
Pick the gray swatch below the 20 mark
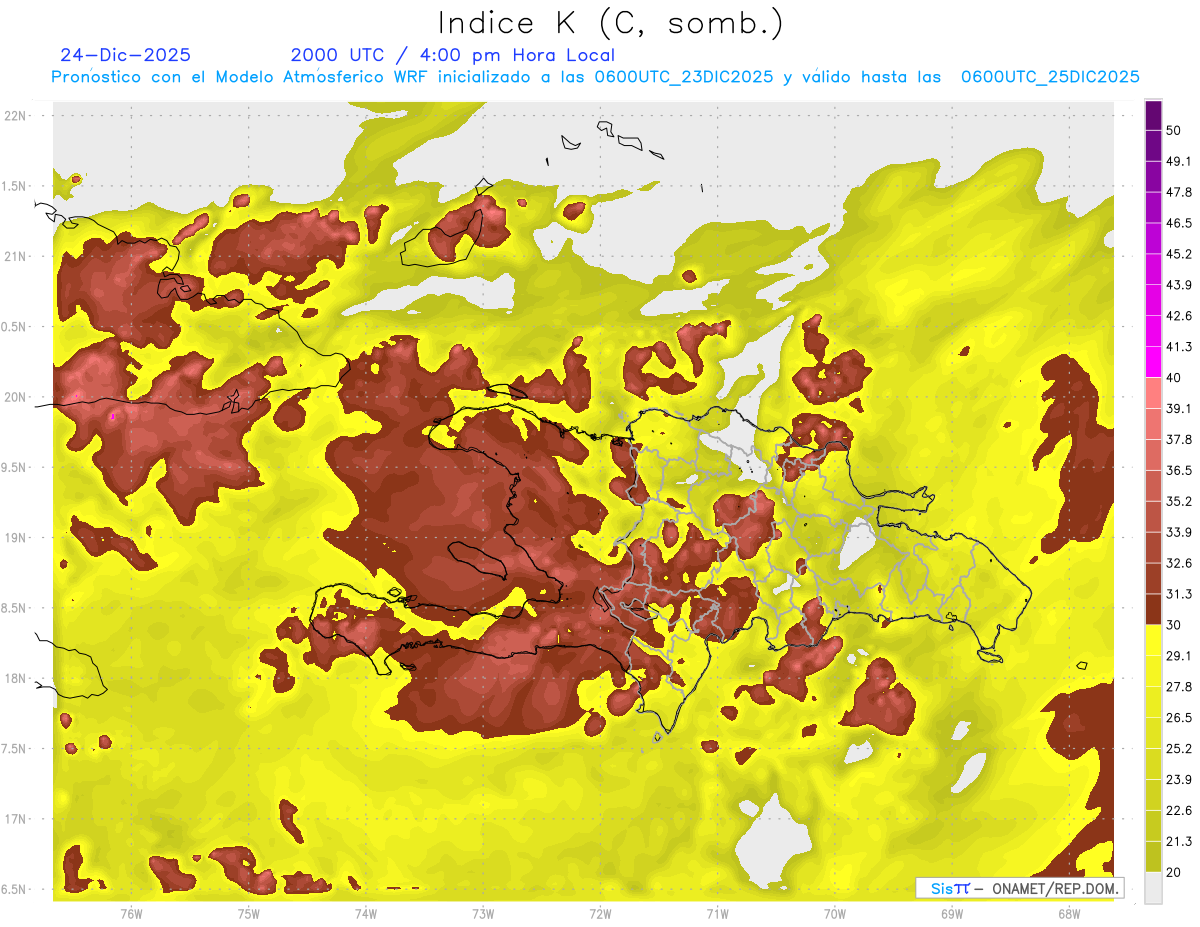[x=1153, y=888]
